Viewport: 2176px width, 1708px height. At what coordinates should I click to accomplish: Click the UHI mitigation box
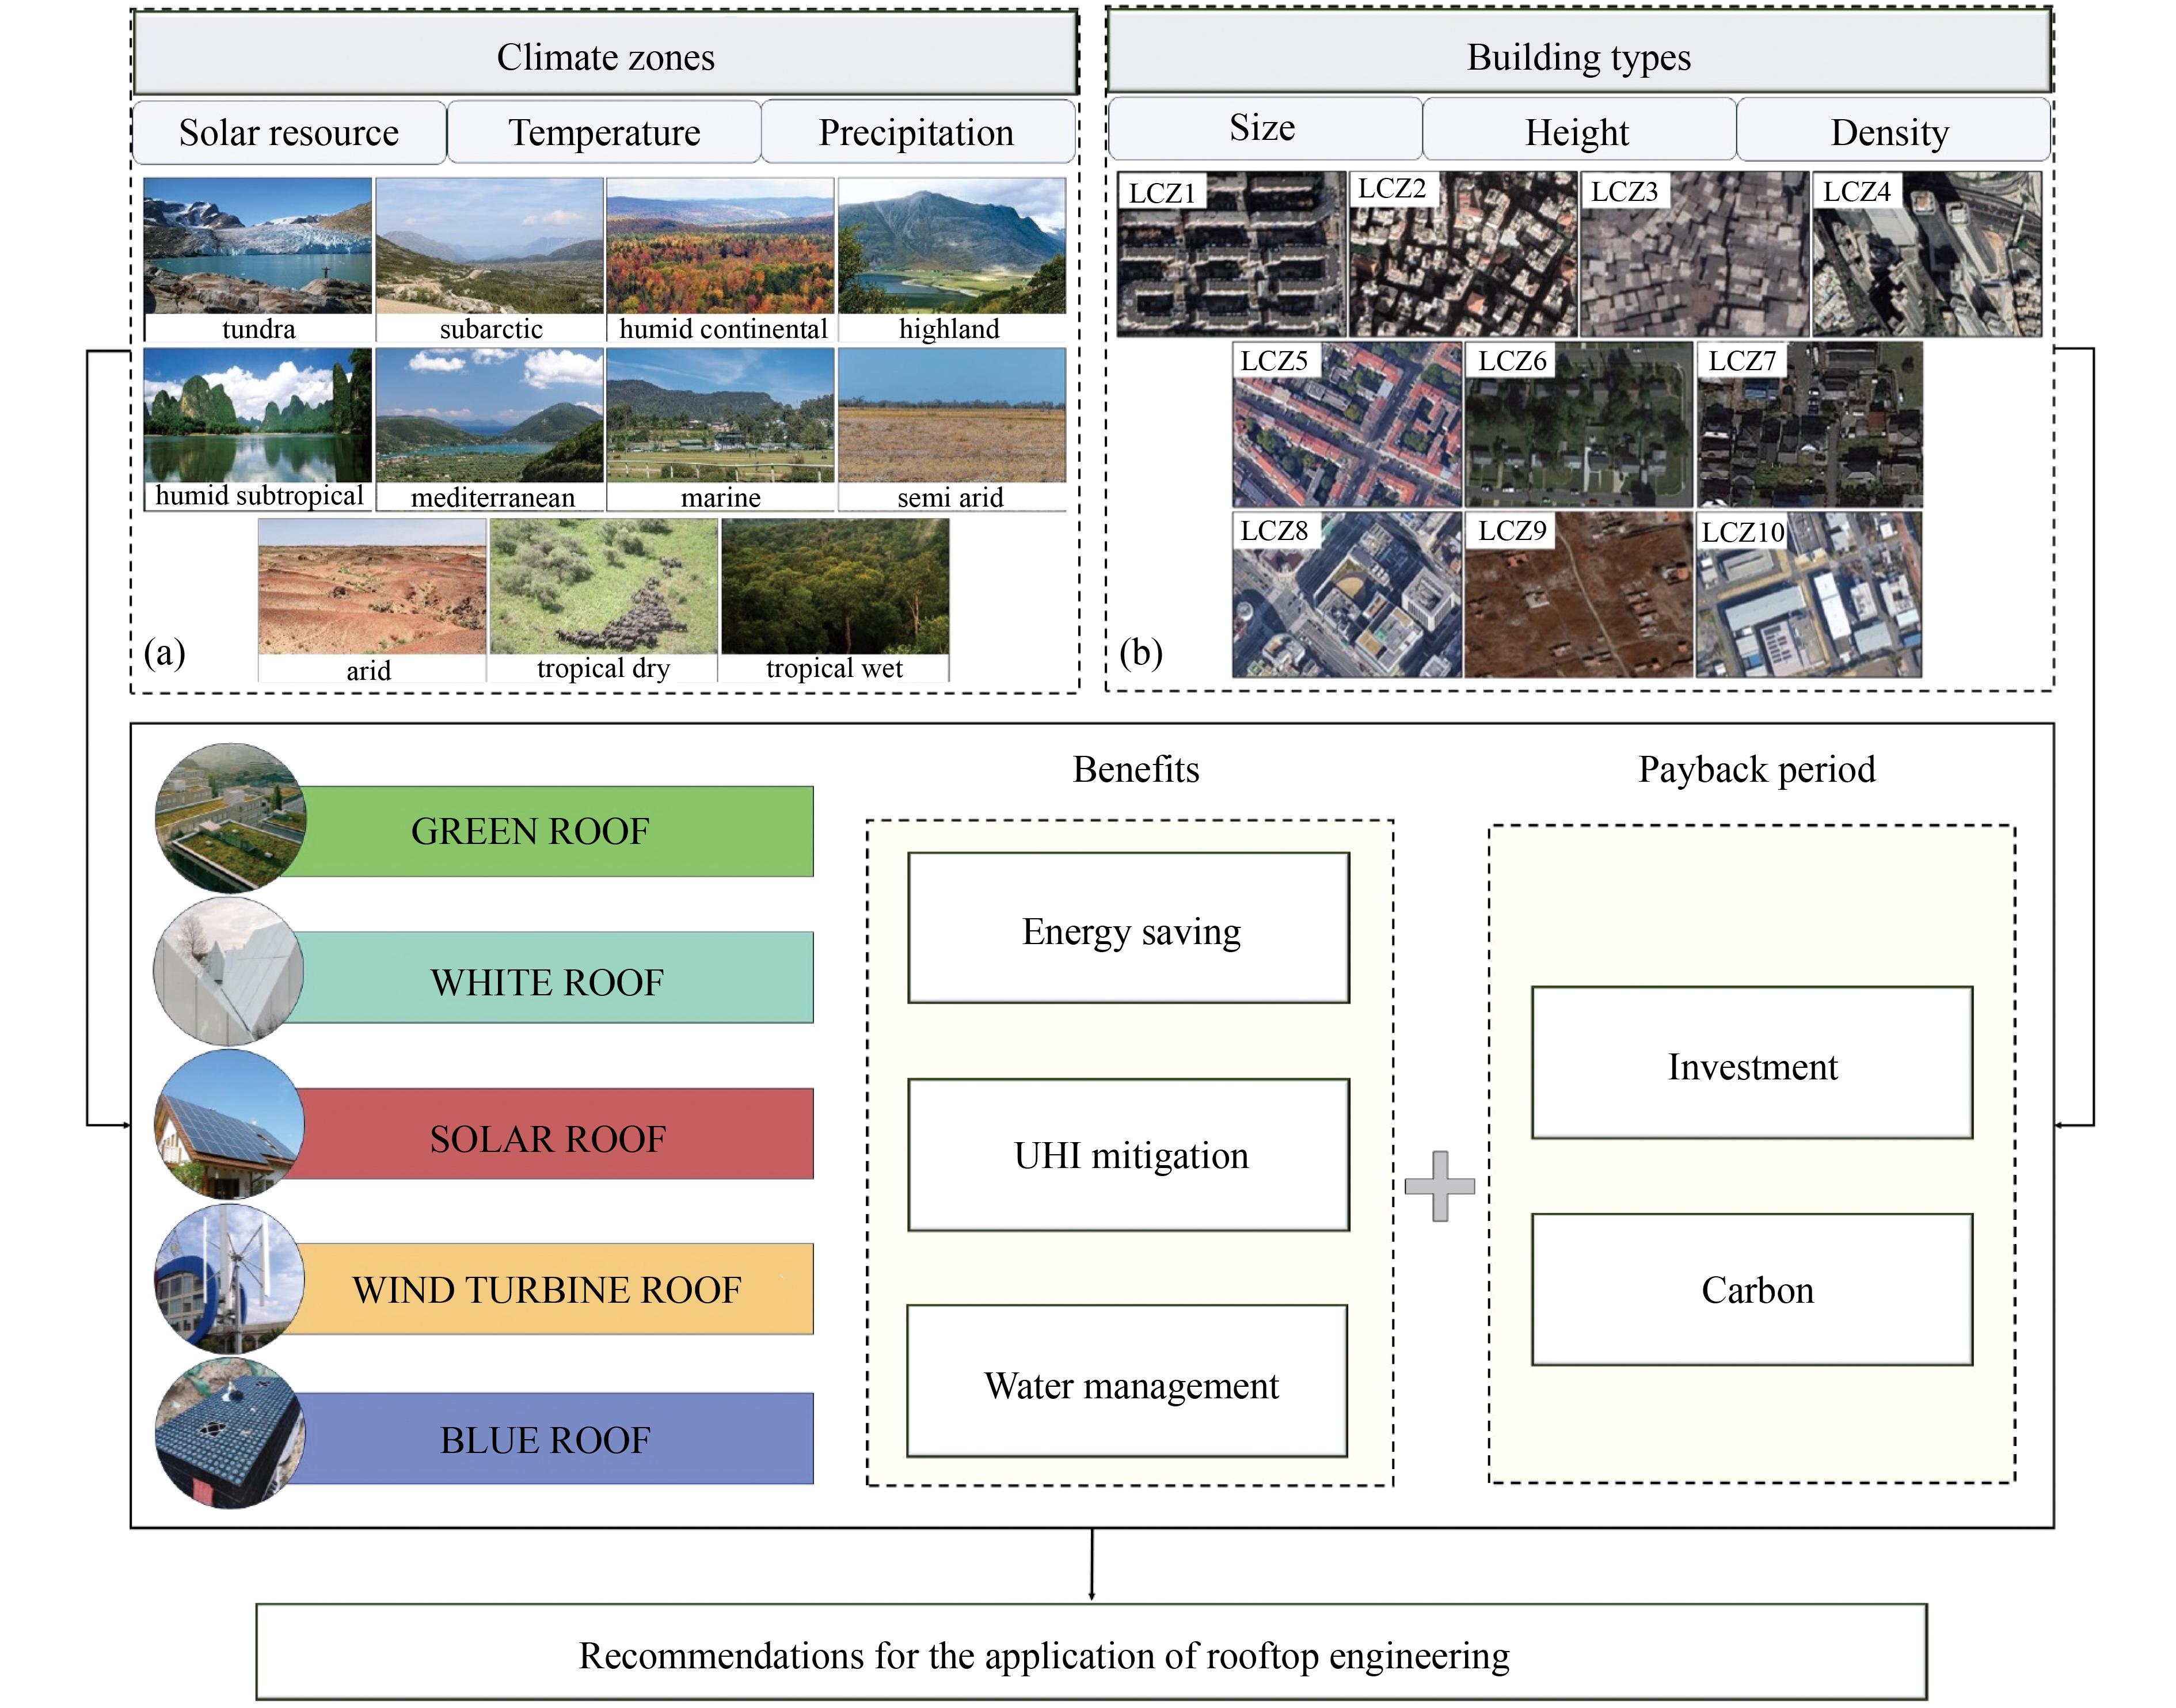1129,1155
